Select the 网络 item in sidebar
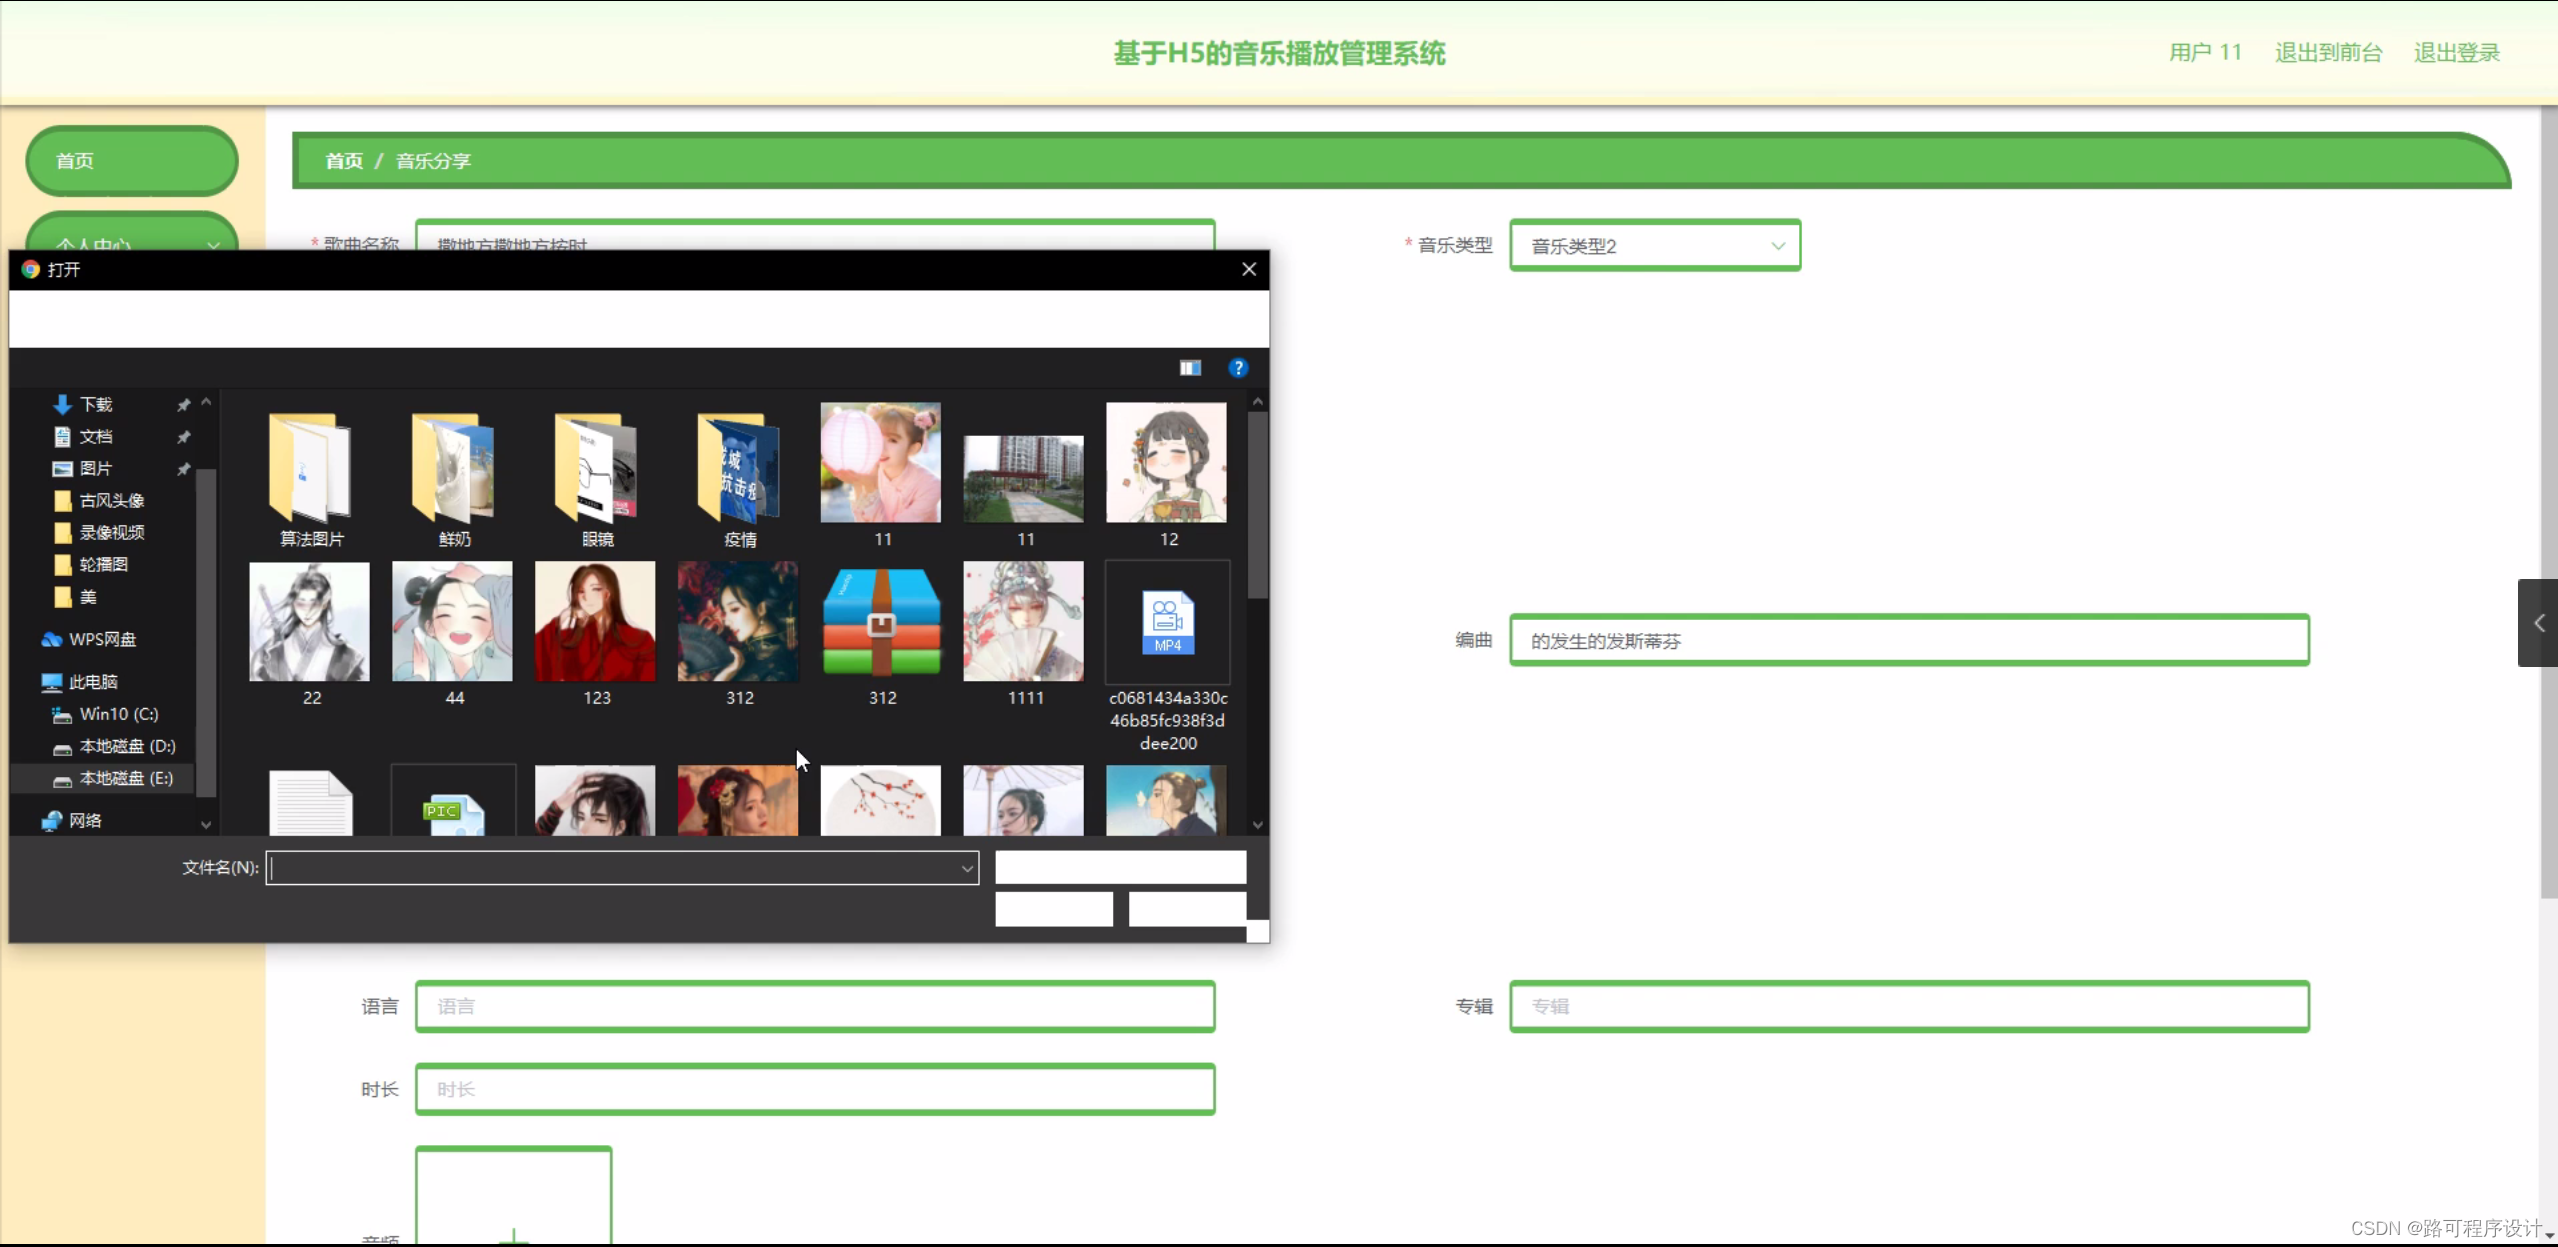Screen dimensions: 2558x1247 pyautogui.click(x=86, y=820)
